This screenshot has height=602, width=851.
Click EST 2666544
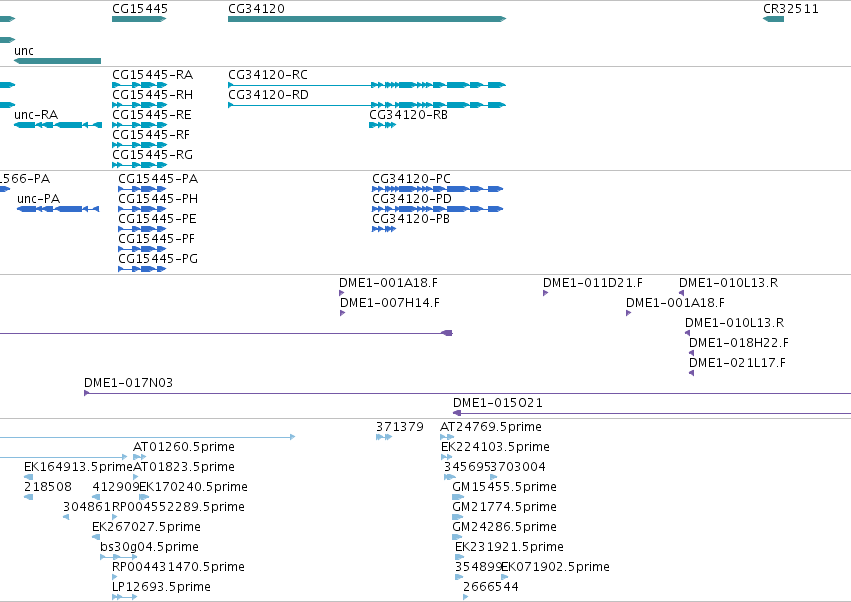click(x=466, y=598)
